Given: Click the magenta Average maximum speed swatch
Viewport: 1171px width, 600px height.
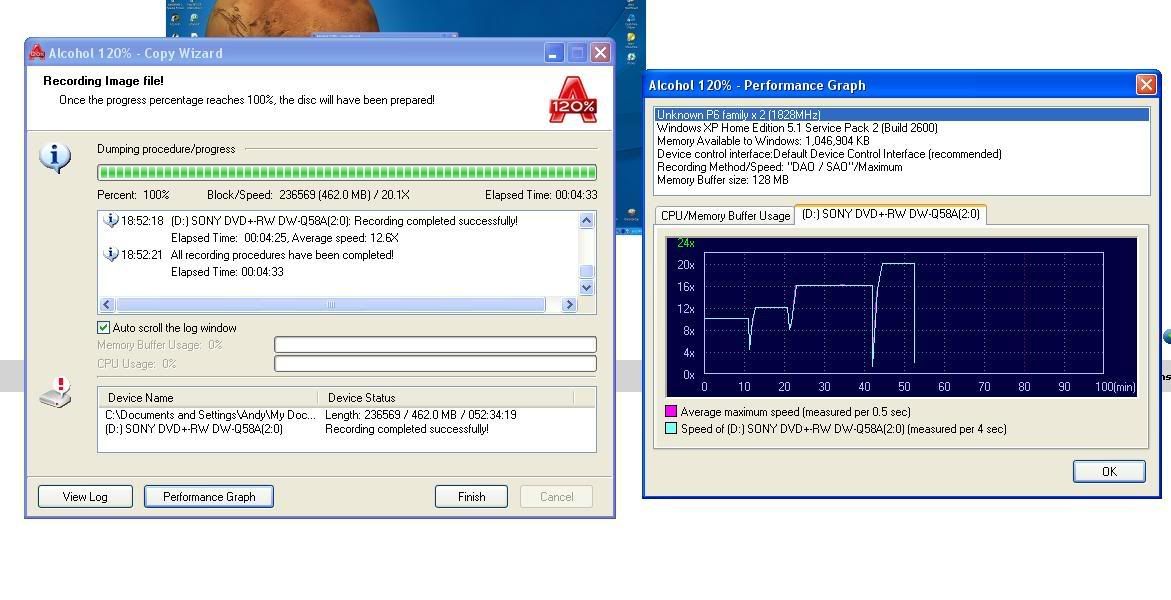Looking at the screenshot, I should click(x=671, y=411).
